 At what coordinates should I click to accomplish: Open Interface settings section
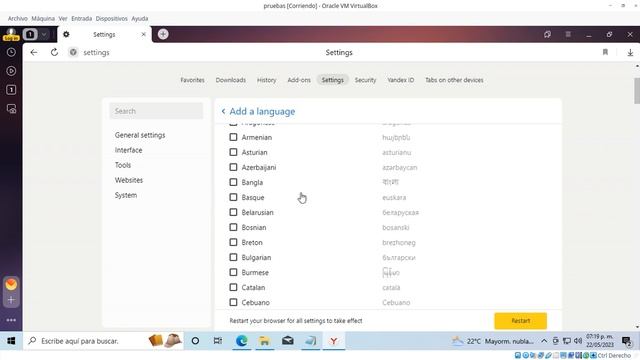tap(129, 150)
